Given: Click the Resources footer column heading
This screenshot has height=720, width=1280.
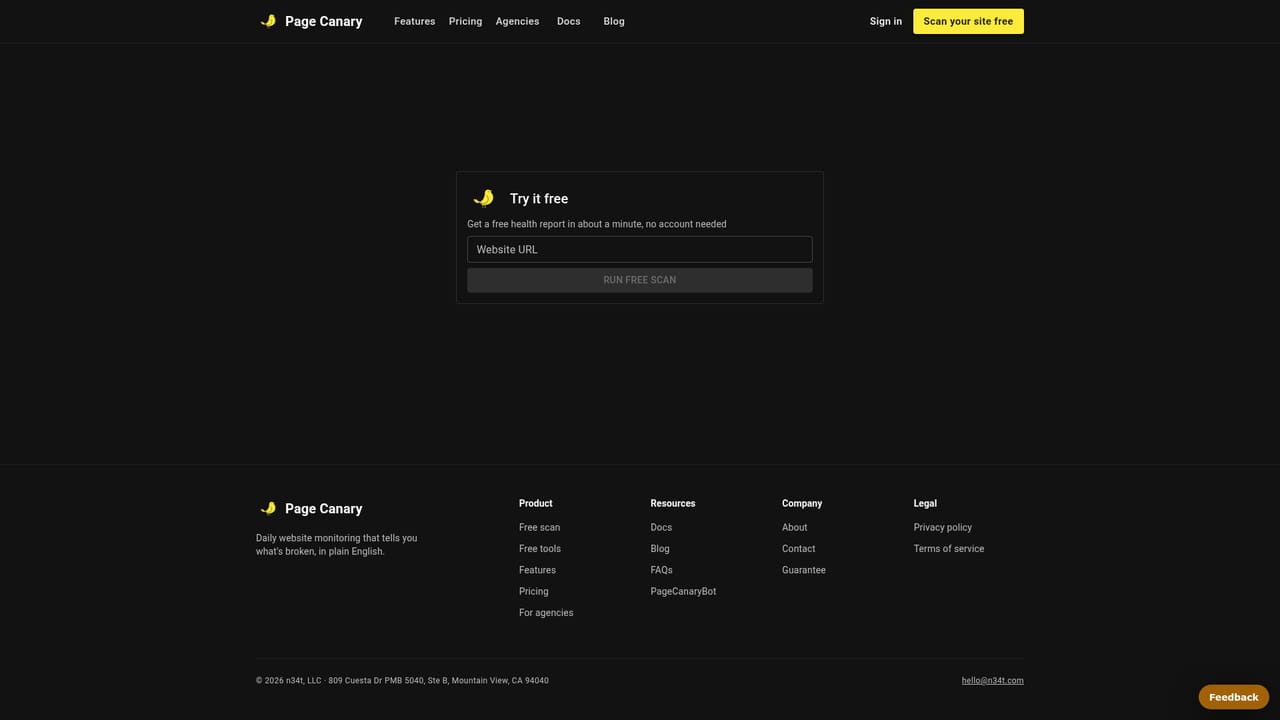Looking at the screenshot, I should click(673, 503).
